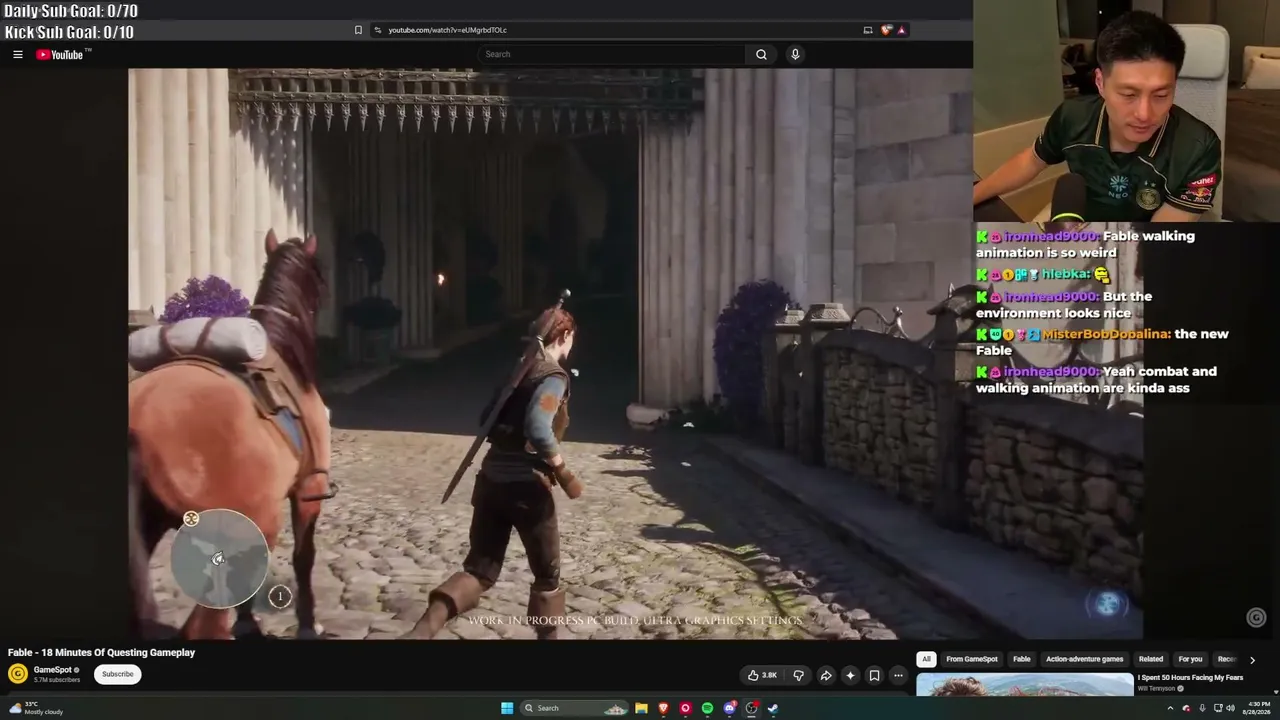Select the All filter chip
Viewport: 1280px width, 720px height.
926,659
